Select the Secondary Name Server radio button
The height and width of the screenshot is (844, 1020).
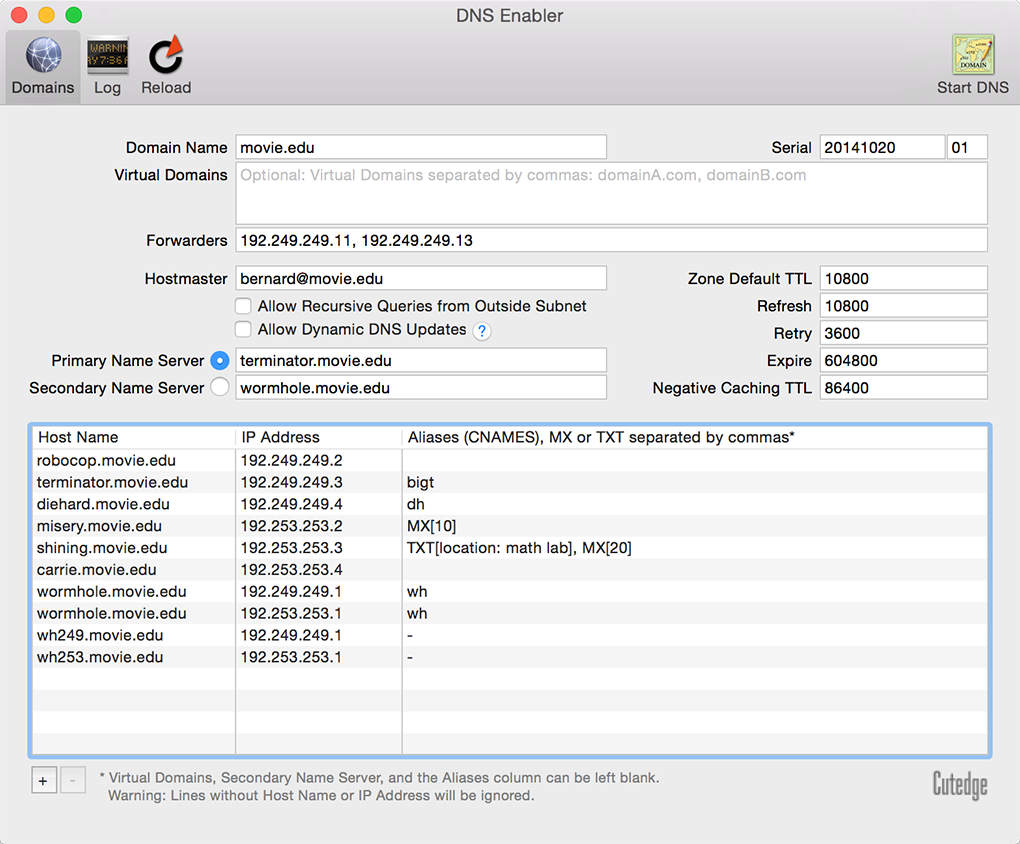[x=220, y=387]
